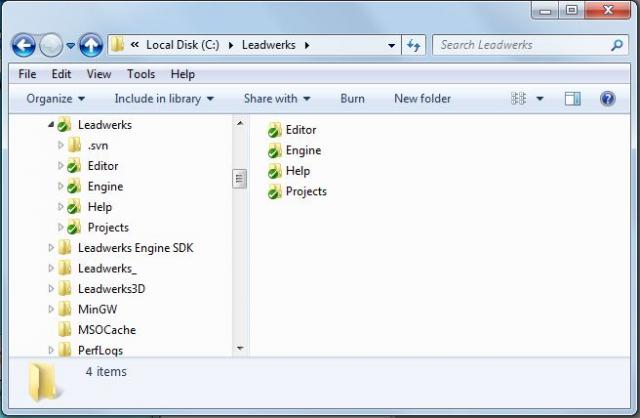Click Engine folder icon in file list
Viewport: 640px width, 418px height.
click(x=274, y=151)
